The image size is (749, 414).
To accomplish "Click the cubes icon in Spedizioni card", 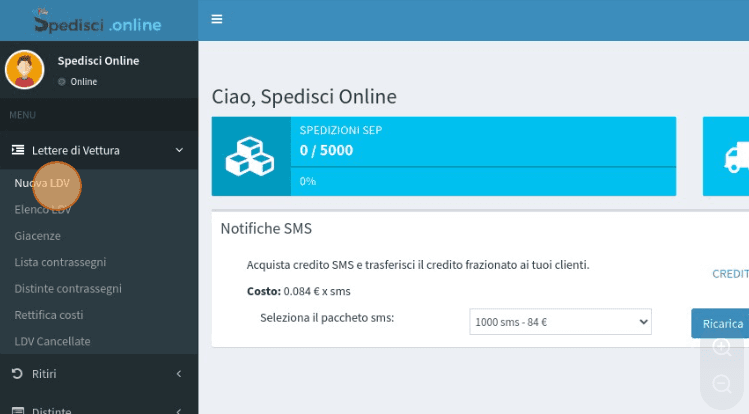I will tap(250, 157).
